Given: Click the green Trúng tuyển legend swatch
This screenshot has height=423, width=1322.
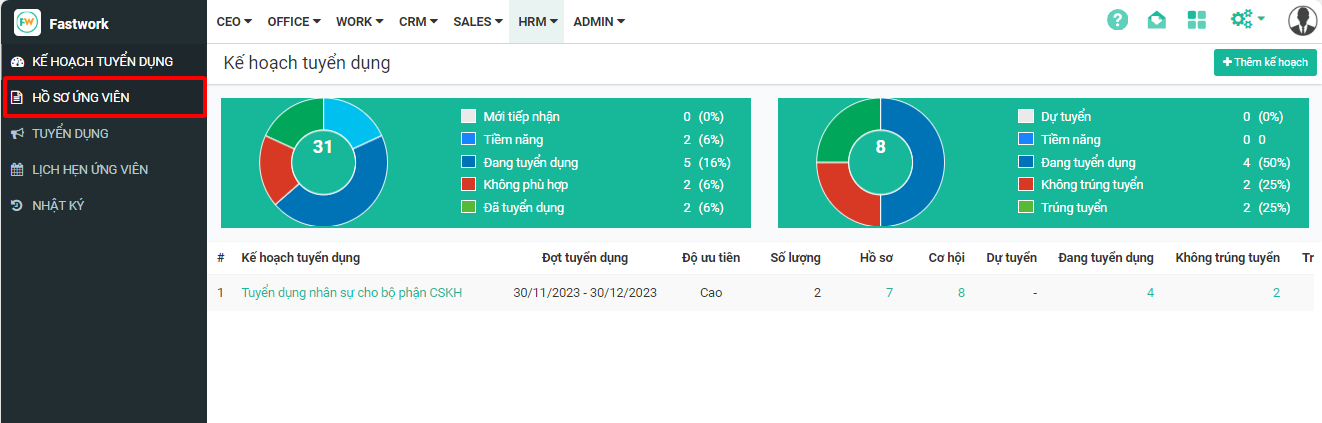Looking at the screenshot, I should point(1025,208).
